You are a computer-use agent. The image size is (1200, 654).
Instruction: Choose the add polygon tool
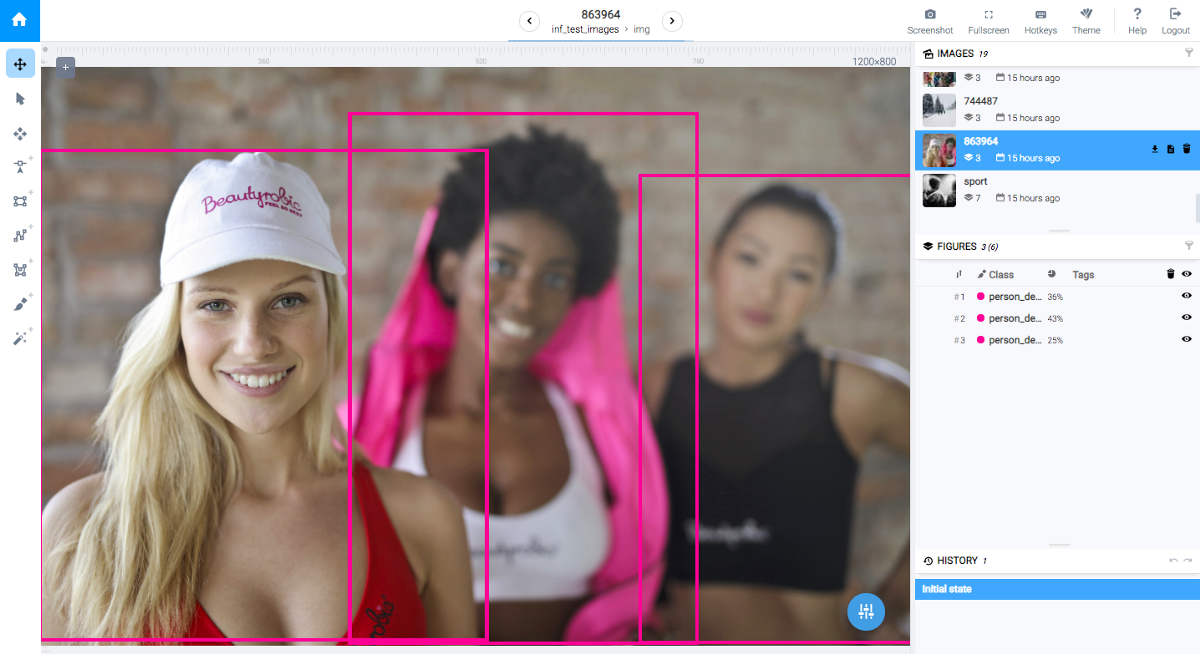(20, 270)
